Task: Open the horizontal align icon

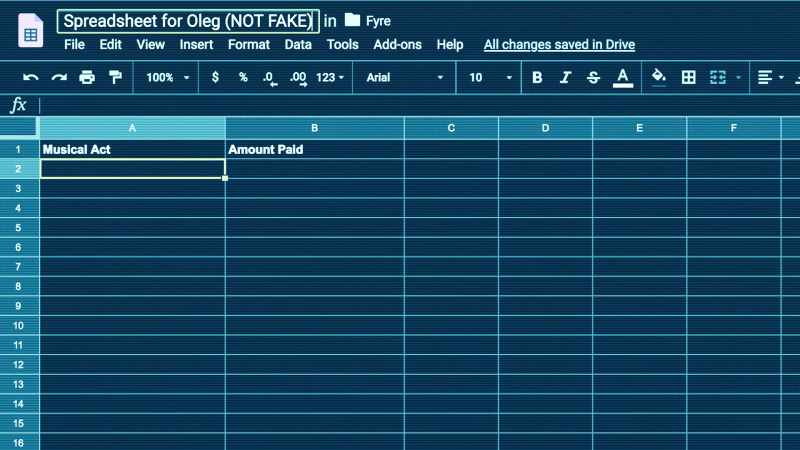Action: tap(765, 78)
